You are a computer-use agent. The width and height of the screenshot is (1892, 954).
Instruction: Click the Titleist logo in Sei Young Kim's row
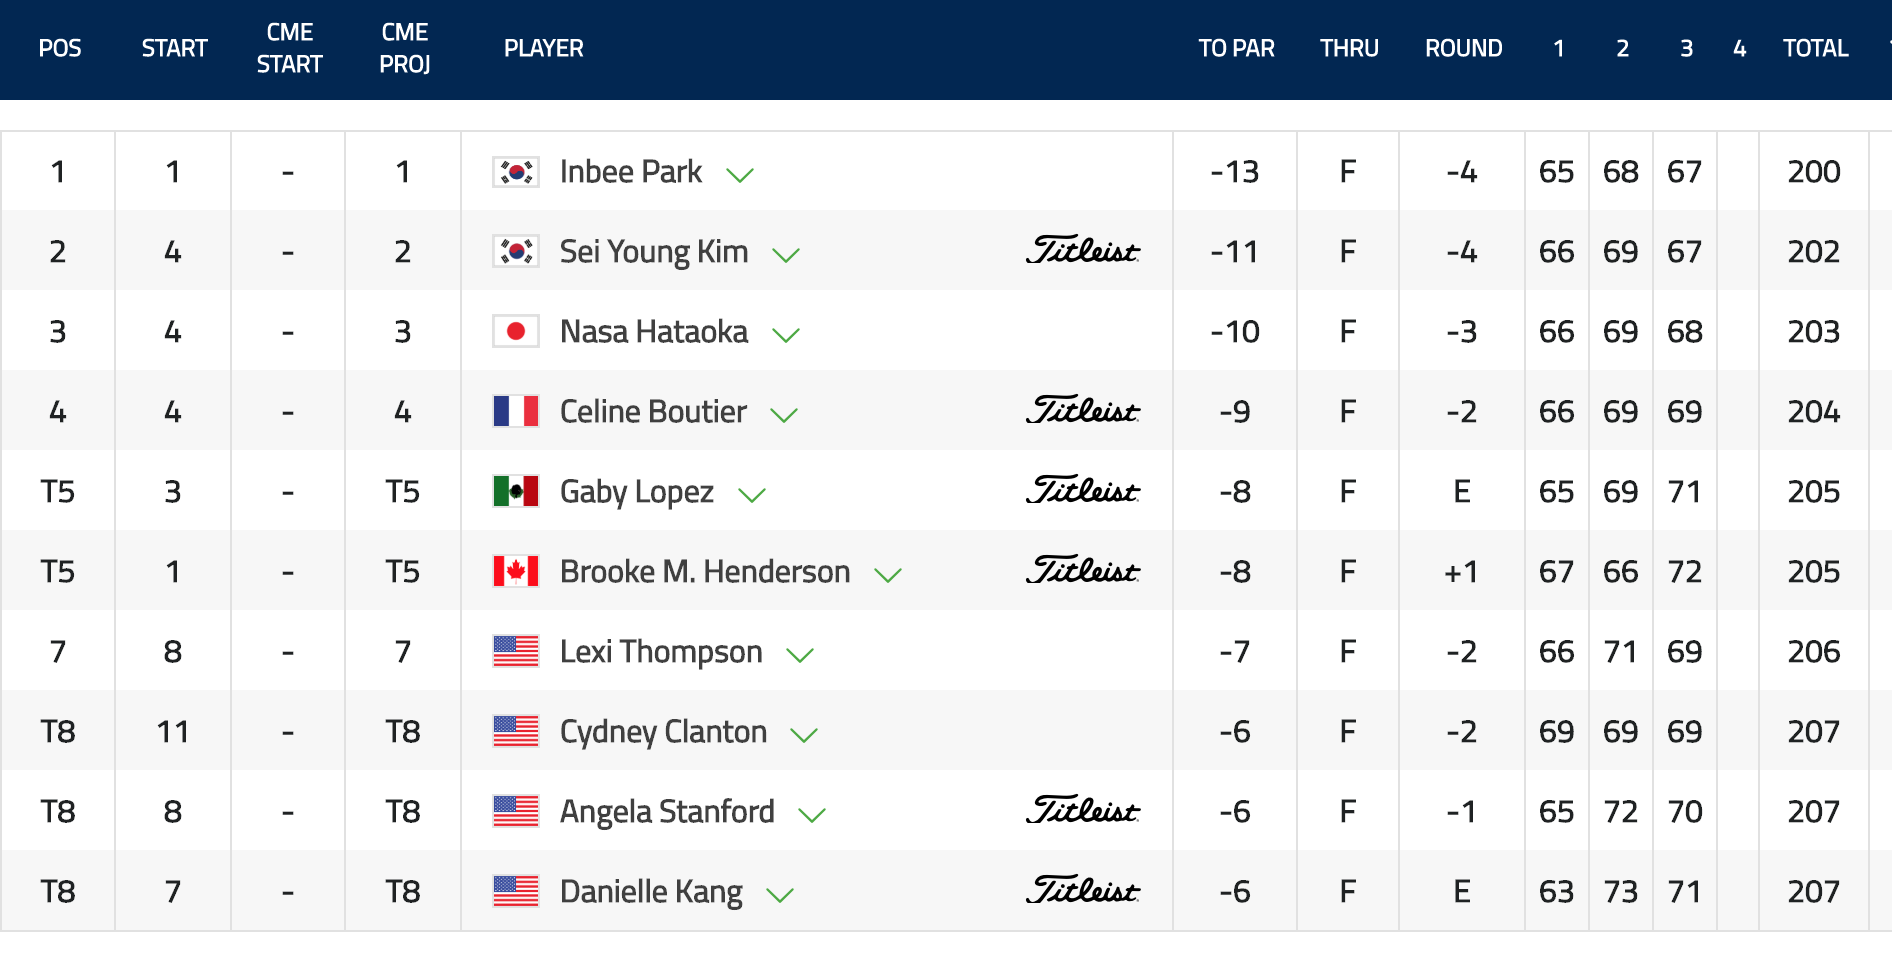1083,250
